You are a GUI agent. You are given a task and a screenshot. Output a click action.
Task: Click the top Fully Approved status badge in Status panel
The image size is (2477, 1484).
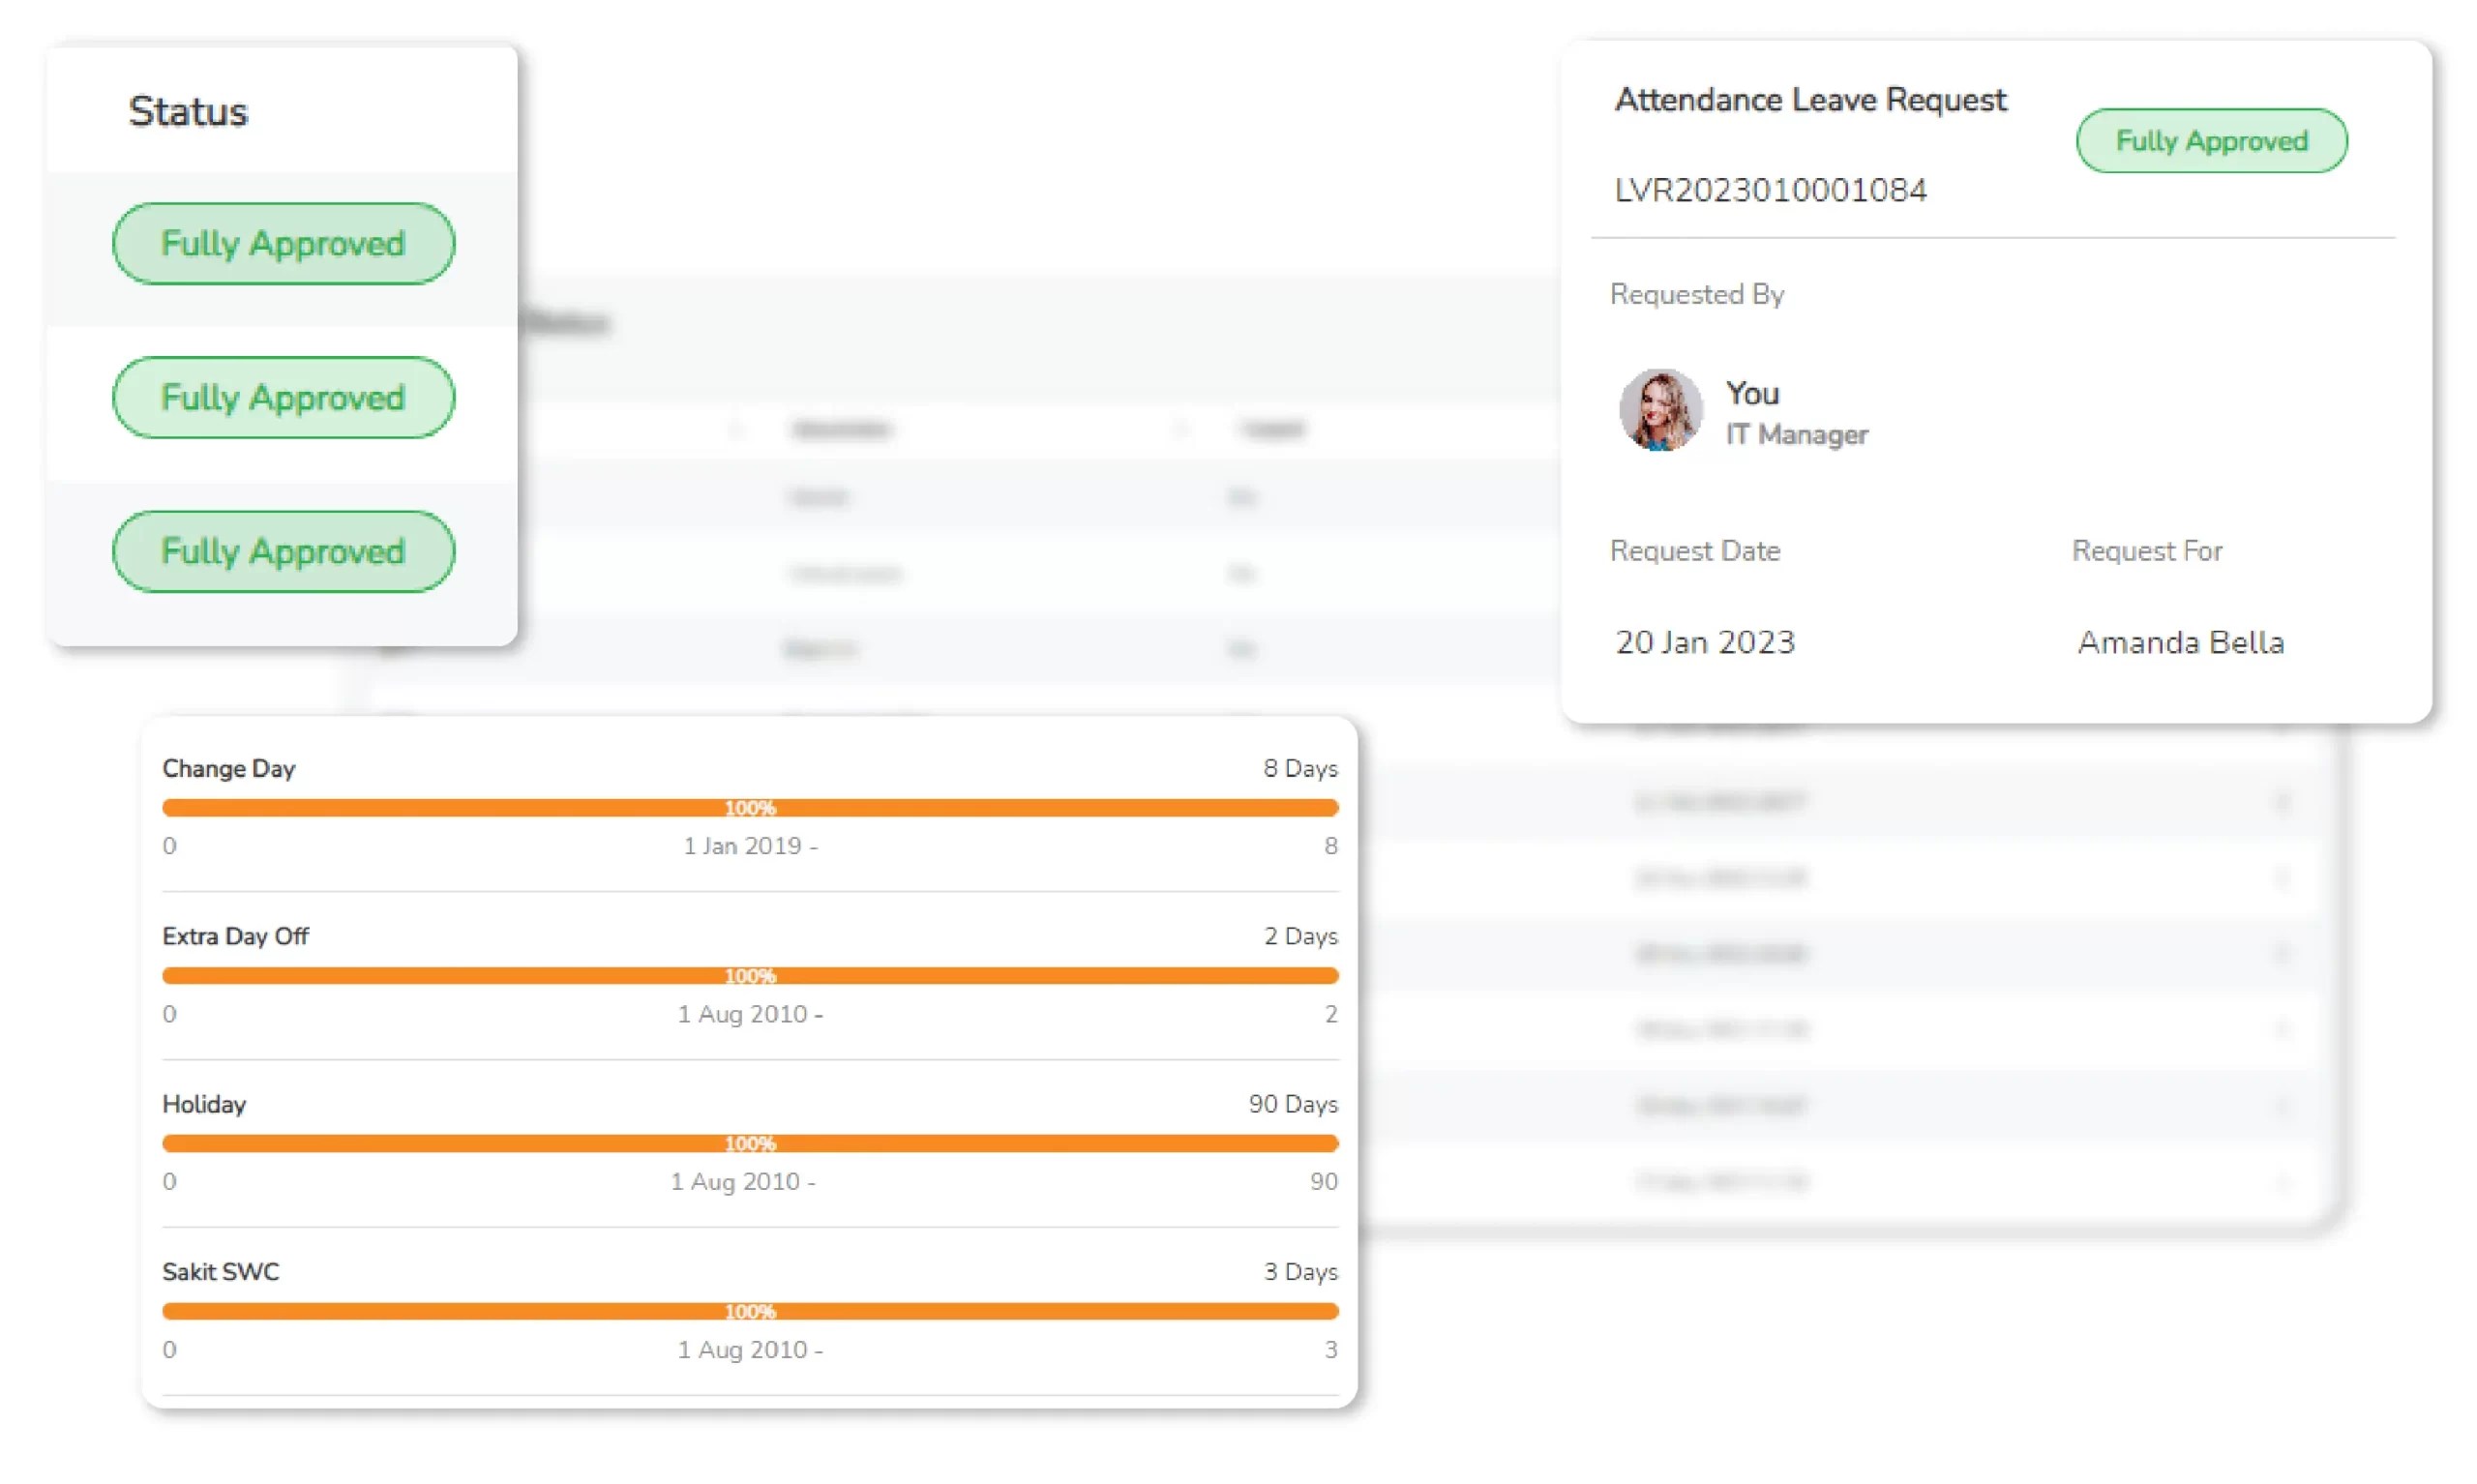[283, 244]
